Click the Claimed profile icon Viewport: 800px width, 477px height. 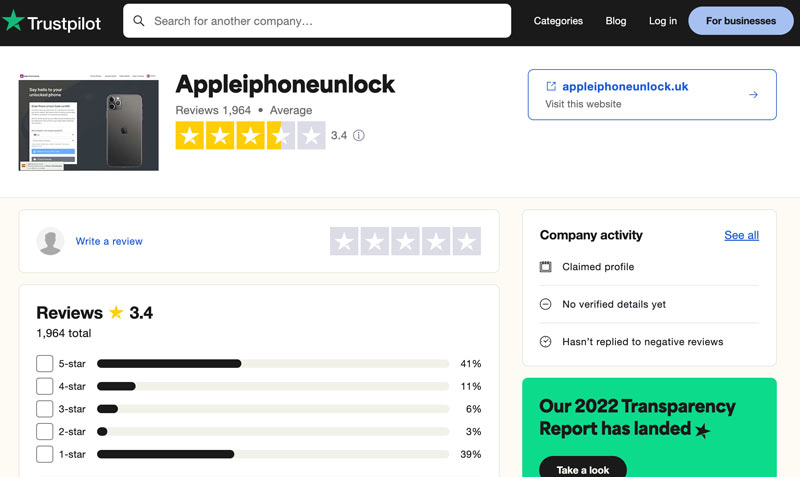pos(545,267)
